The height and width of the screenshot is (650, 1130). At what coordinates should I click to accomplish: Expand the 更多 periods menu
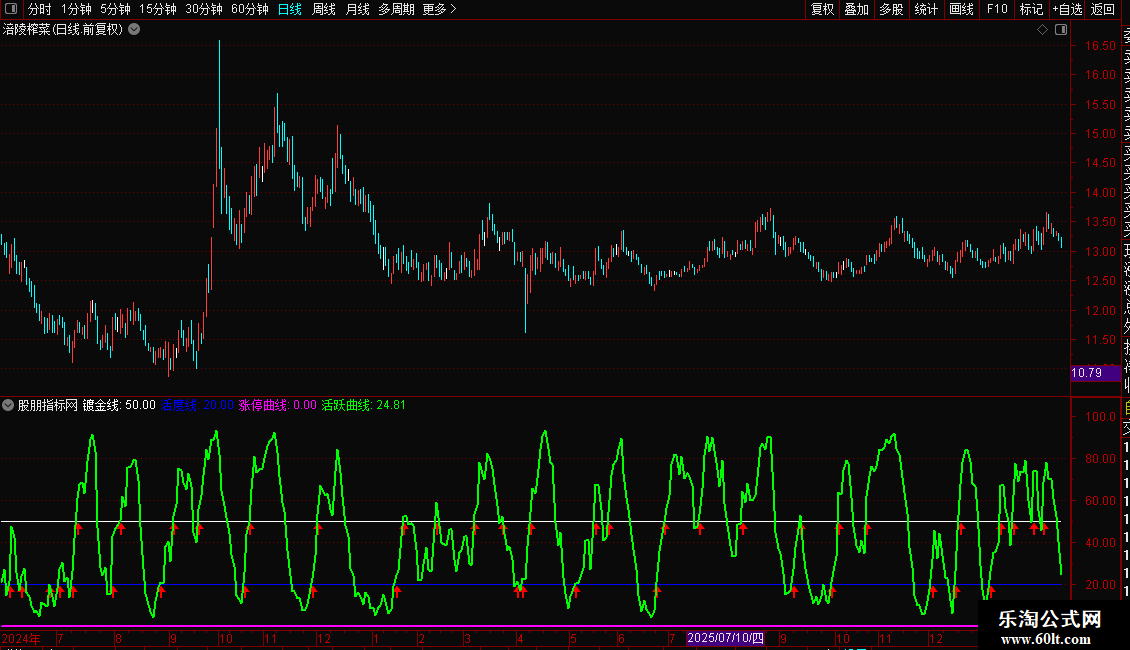coord(440,9)
